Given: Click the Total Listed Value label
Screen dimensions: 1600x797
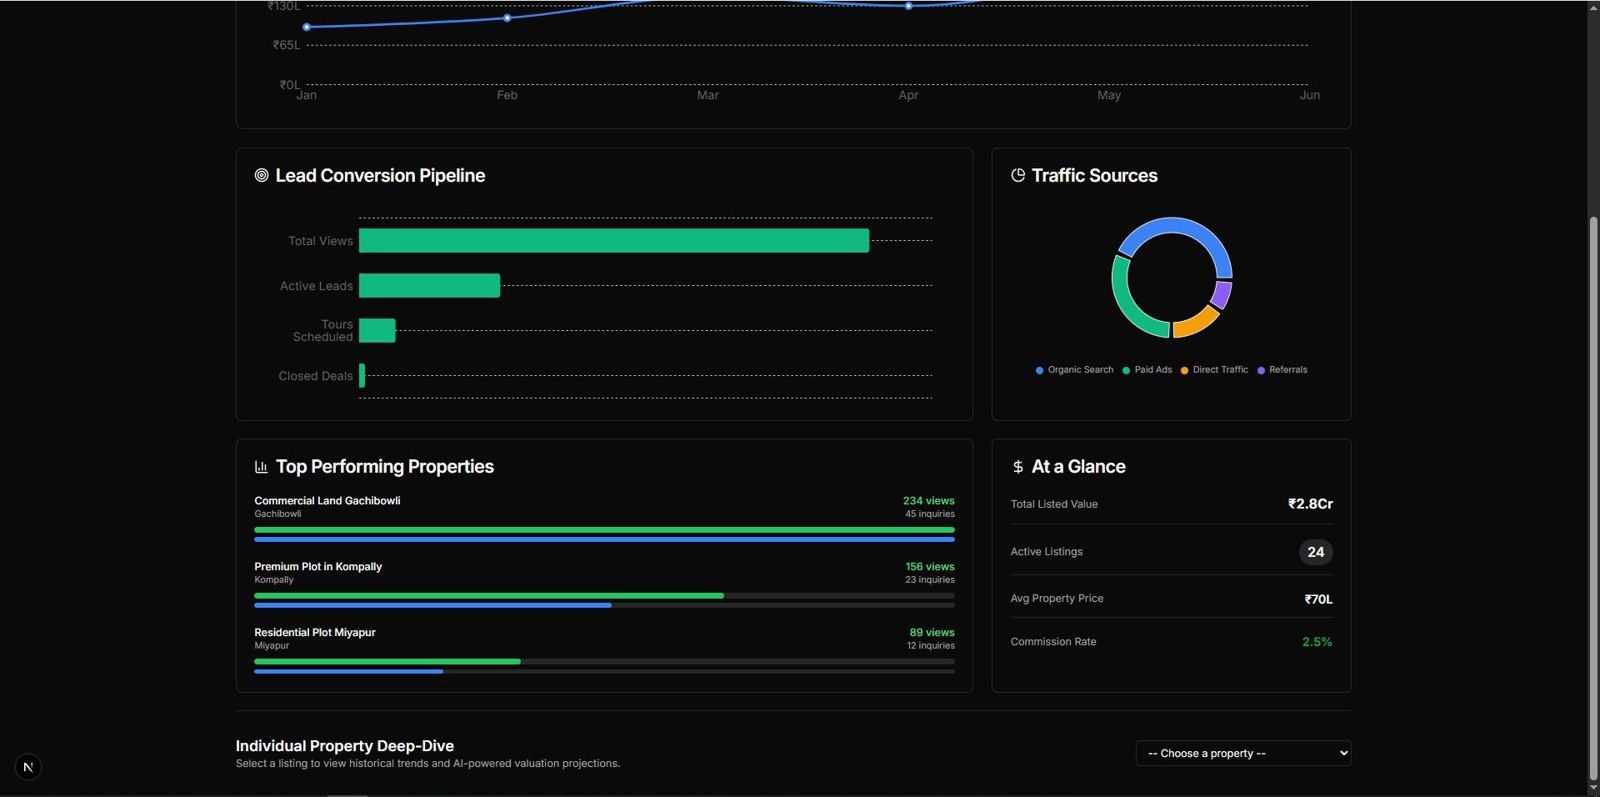Looking at the screenshot, I should pyautogui.click(x=1054, y=504).
